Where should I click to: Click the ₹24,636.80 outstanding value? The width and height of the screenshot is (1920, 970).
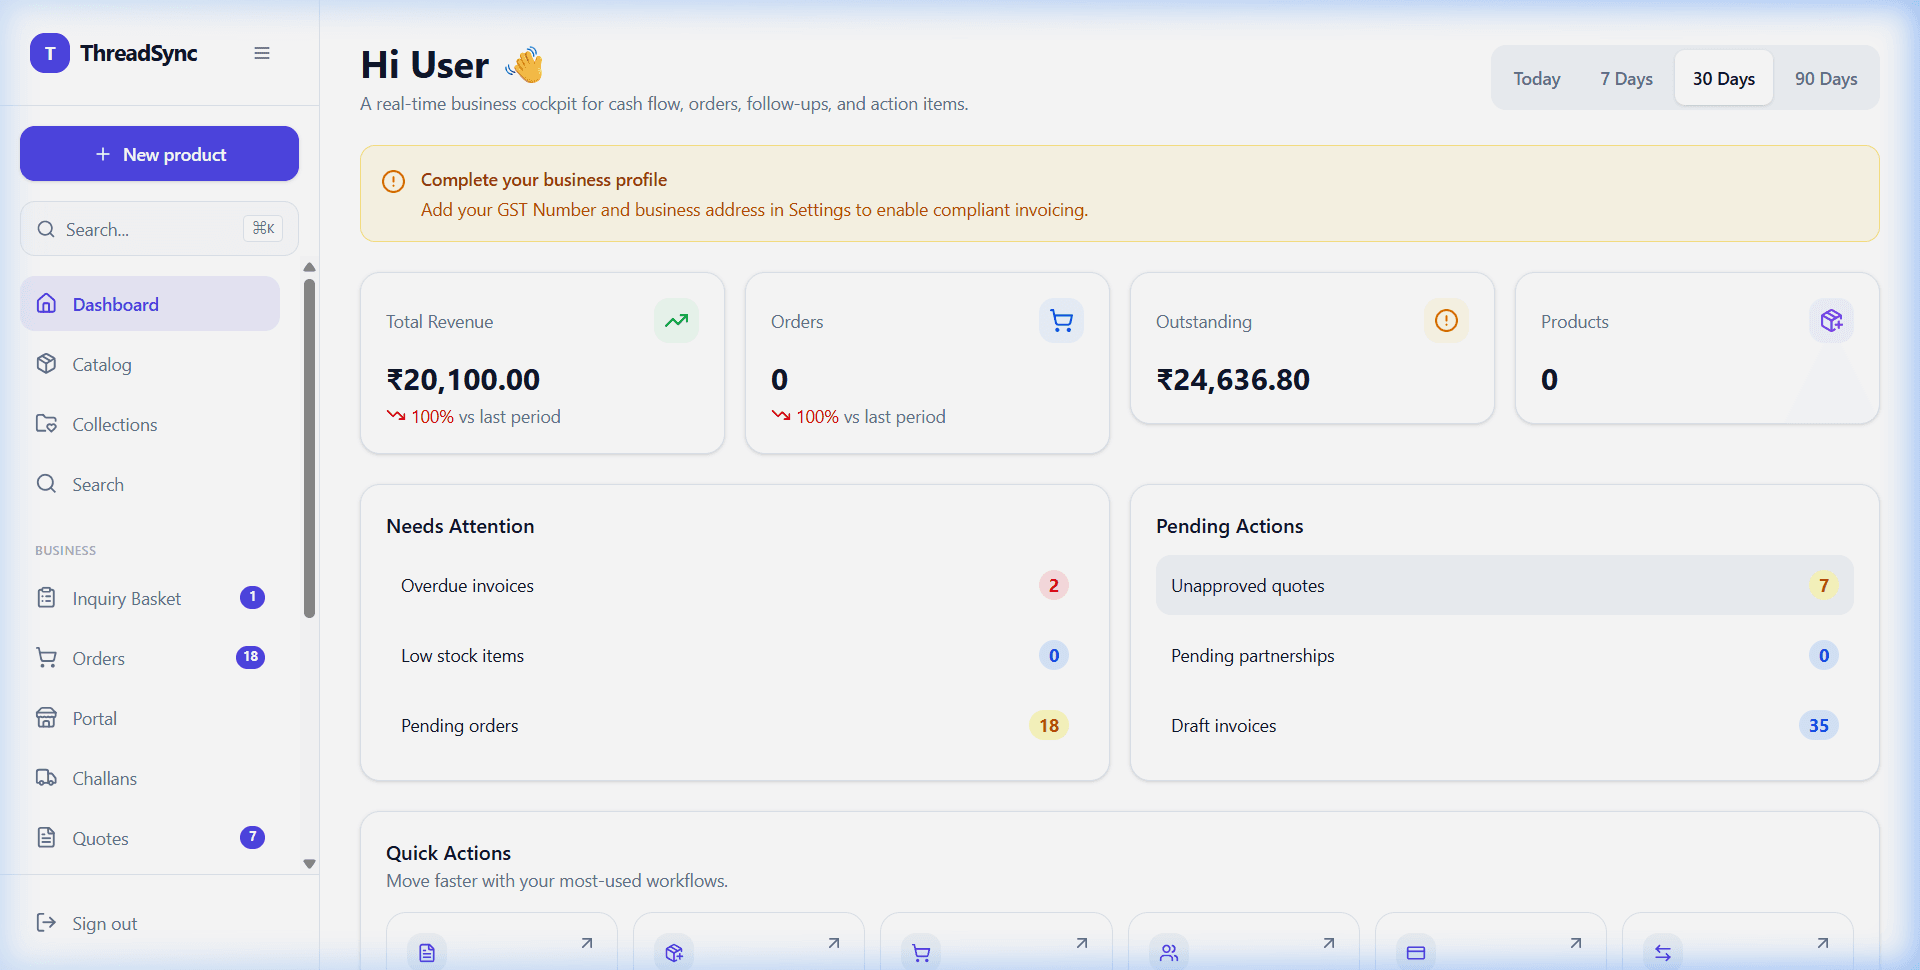coord(1233,380)
